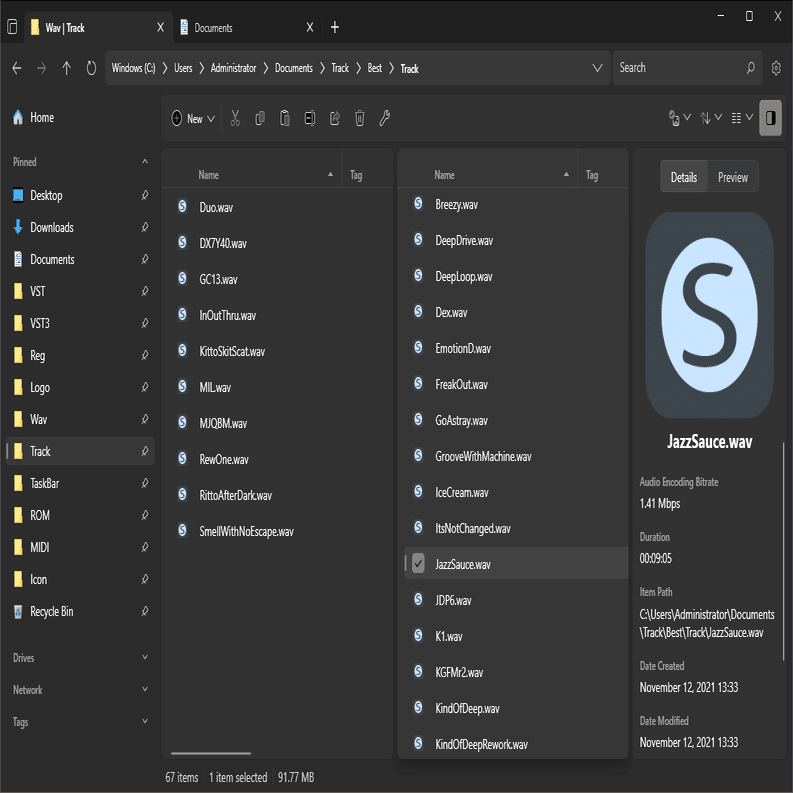Switch to the Documents tab
This screenshot has width=793, height=793.
tap(213, 28)
